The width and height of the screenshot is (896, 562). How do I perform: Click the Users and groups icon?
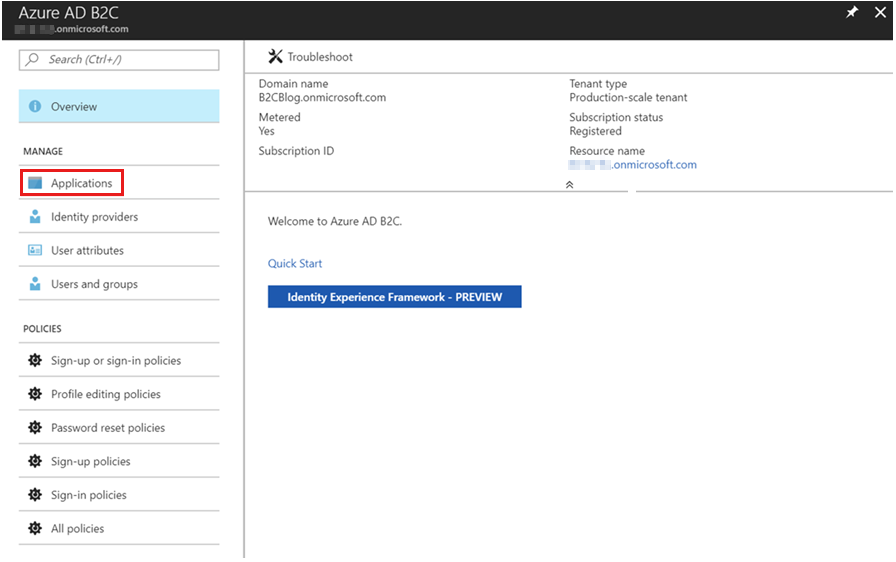point(35,284)
